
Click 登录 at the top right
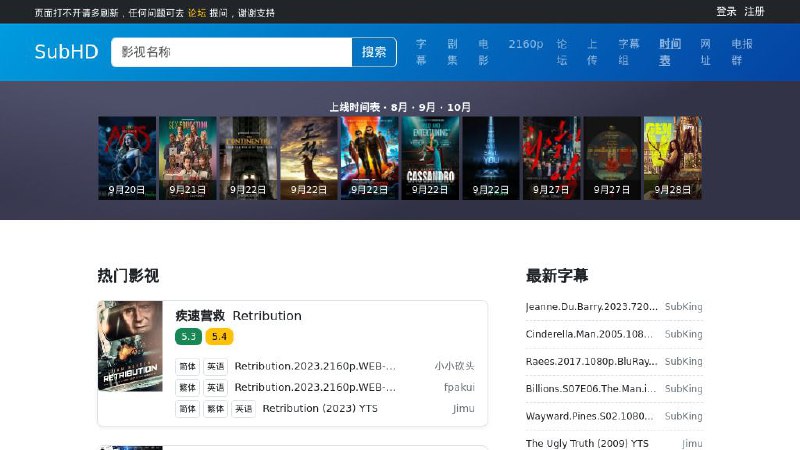(726, 12)
